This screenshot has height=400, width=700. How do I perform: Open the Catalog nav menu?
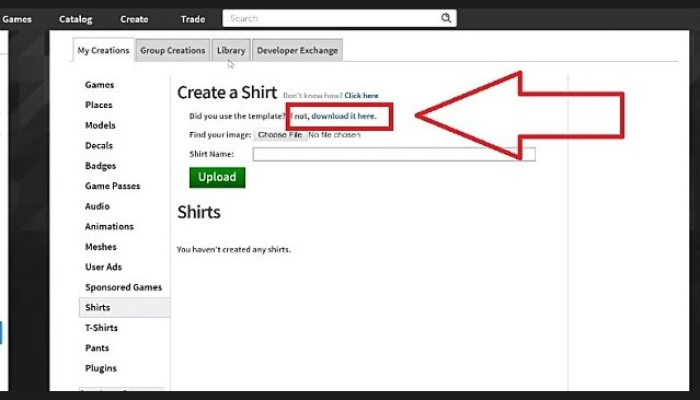click(x=75, y=19)
